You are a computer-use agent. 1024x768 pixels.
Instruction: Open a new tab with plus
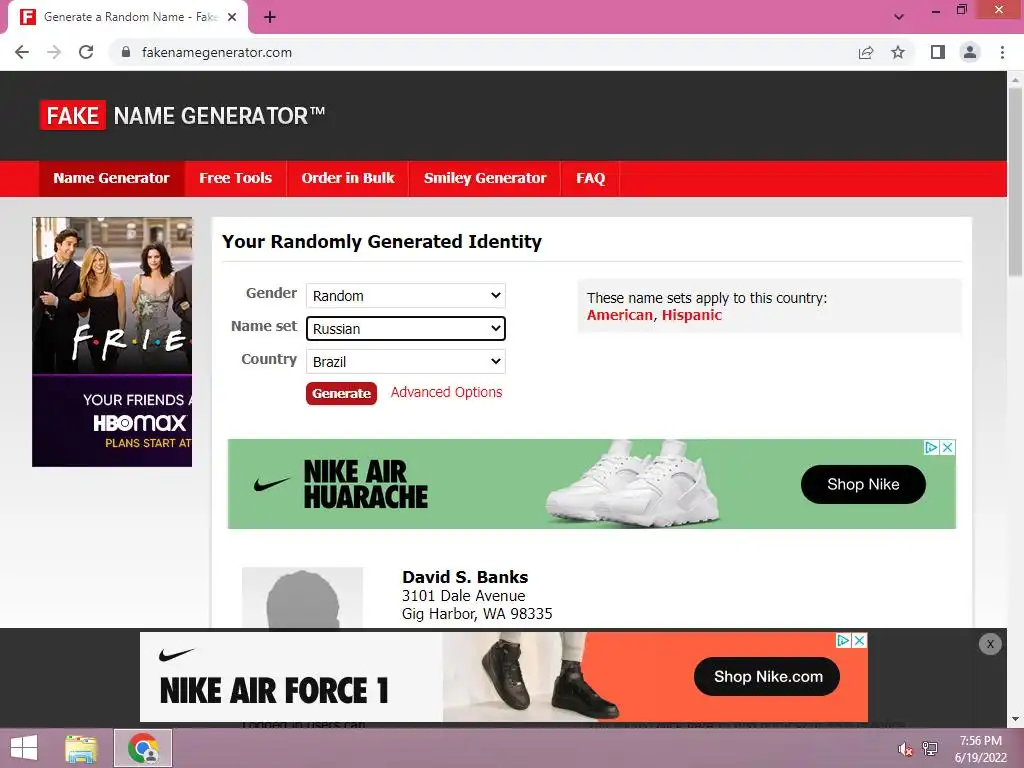pyautogui.click(x=270, y=18)
